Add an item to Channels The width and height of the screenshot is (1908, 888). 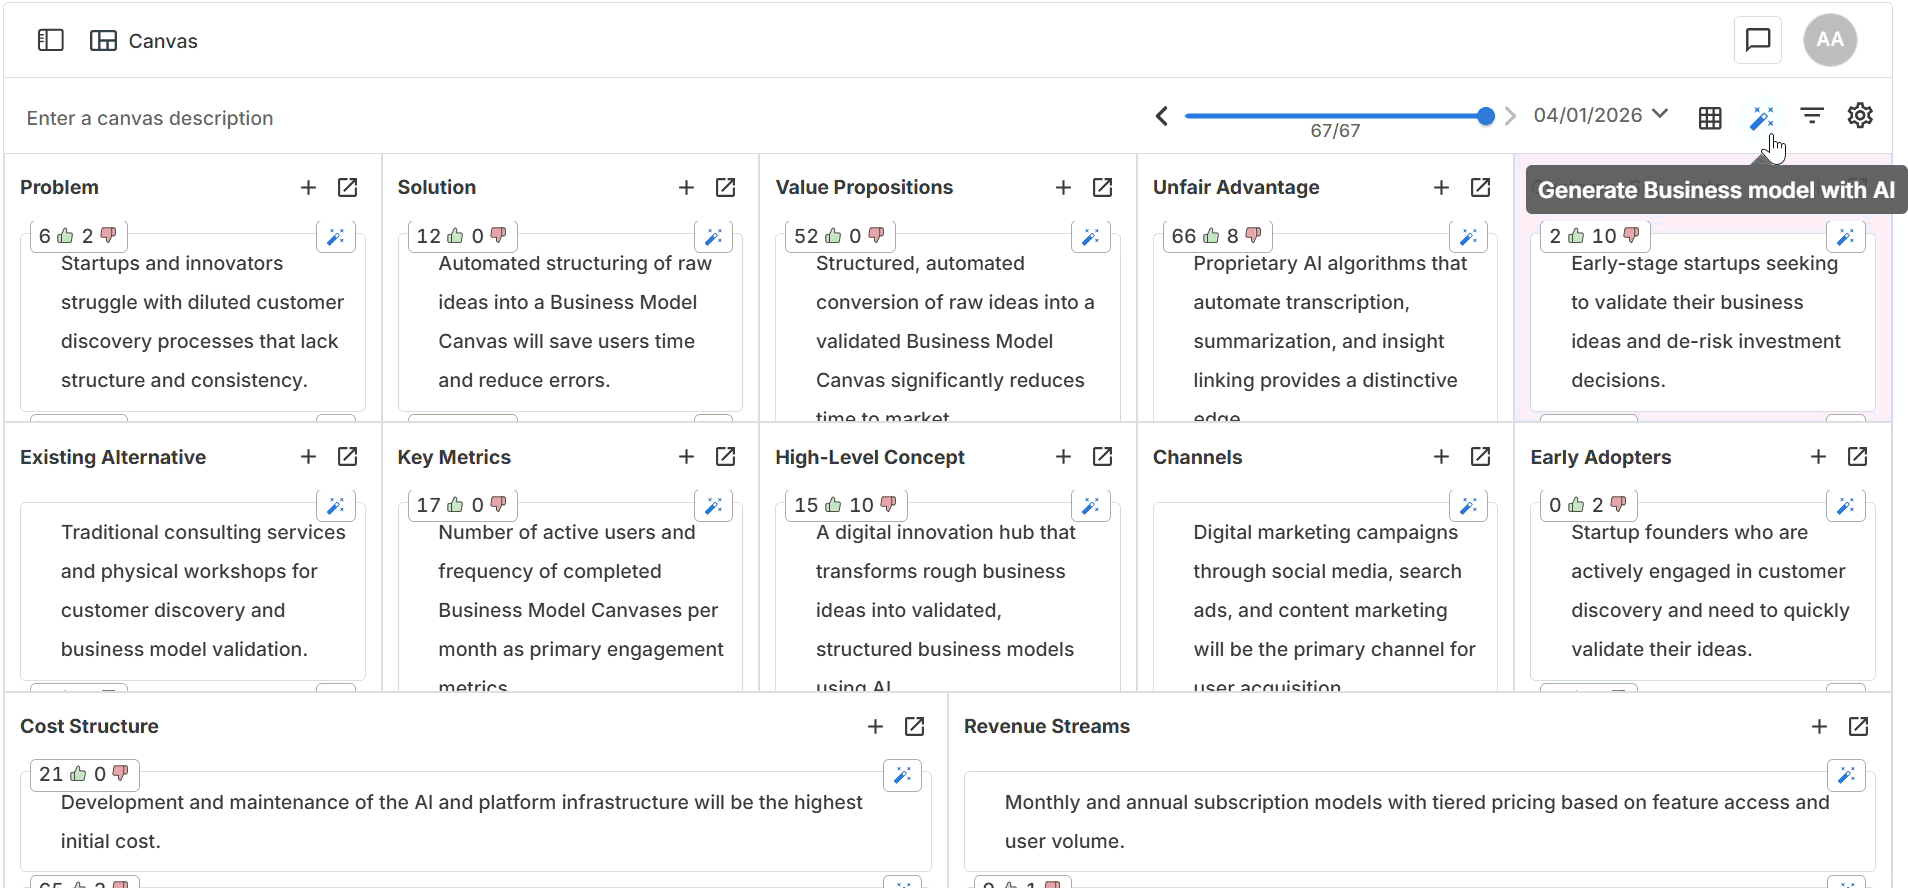(1441, 457)
